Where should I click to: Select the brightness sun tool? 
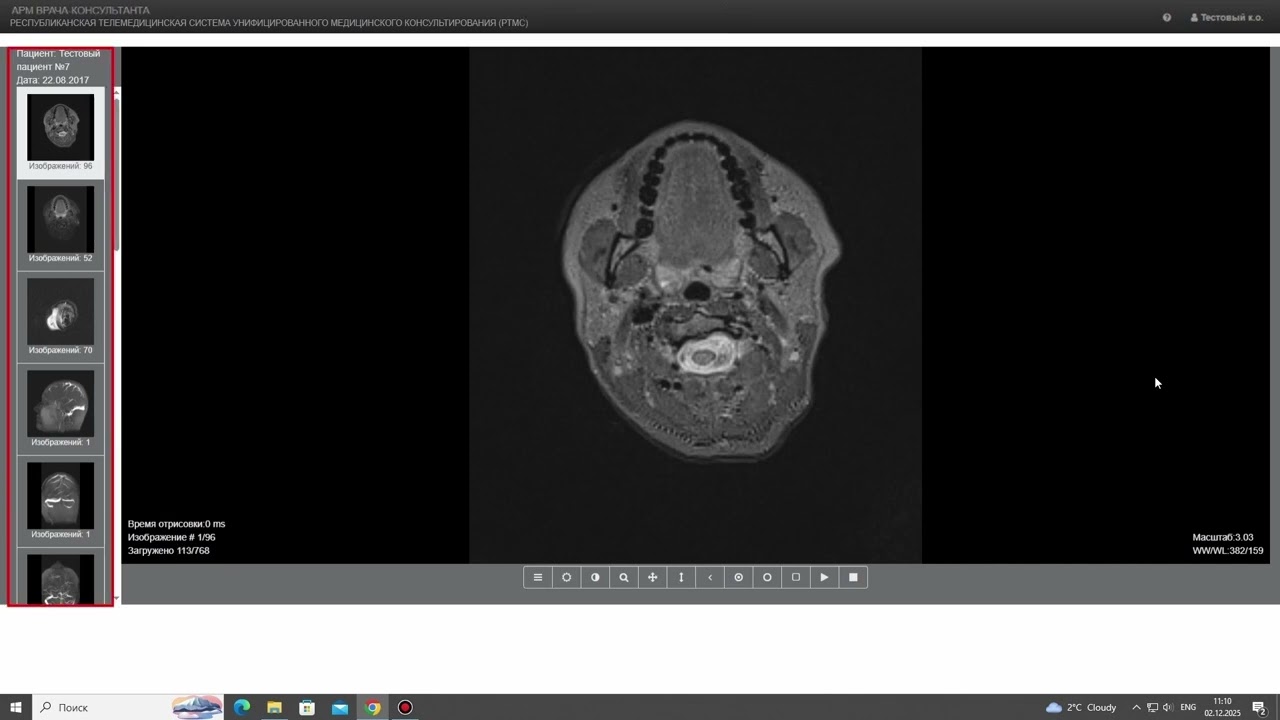tap(566, 577)
